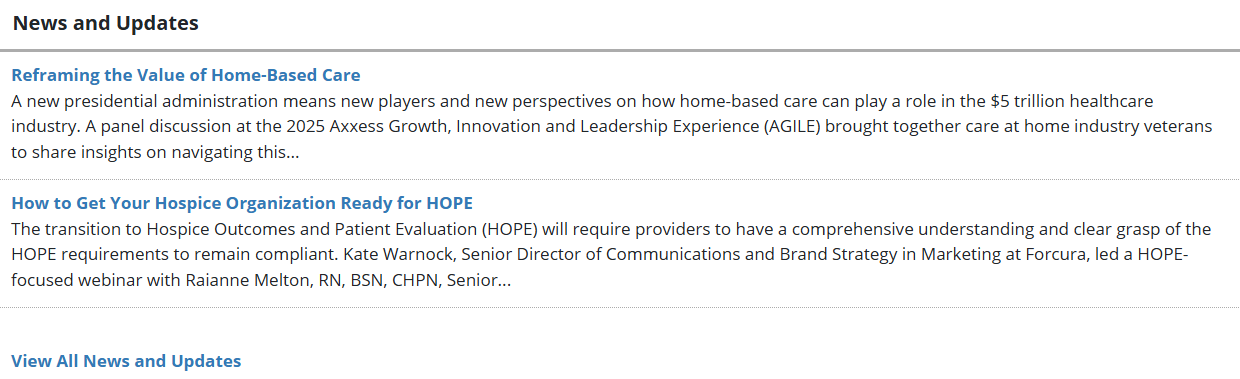Open How to Get Your Hospice Organization Ready for HOPE
The width and height of the screenshot is (1240, 379).
click(x=242, y=203)
